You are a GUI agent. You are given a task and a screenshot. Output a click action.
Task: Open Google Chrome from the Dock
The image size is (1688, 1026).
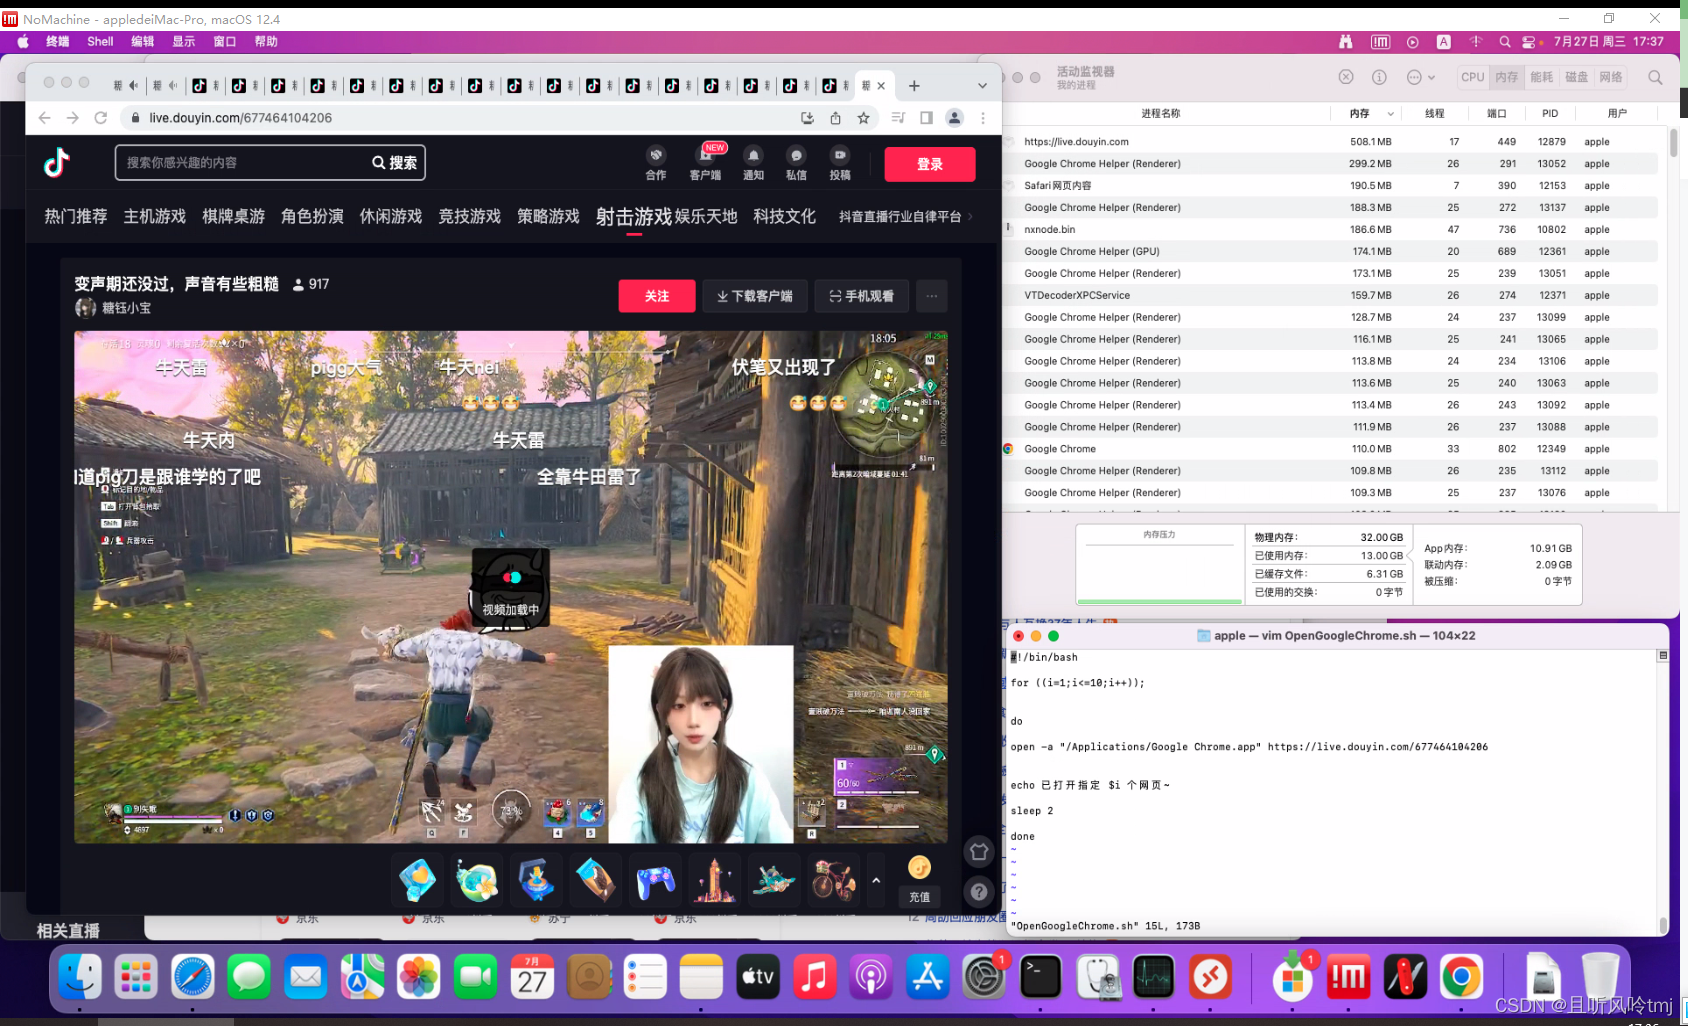(x=1461, y=977)
